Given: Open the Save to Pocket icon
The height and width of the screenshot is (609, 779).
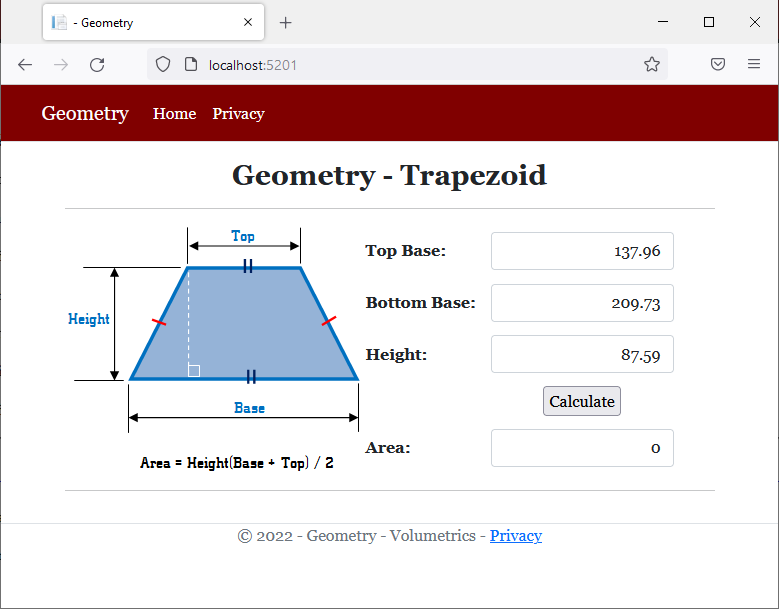Looking at the screenshot, I should tap(717, 64).
